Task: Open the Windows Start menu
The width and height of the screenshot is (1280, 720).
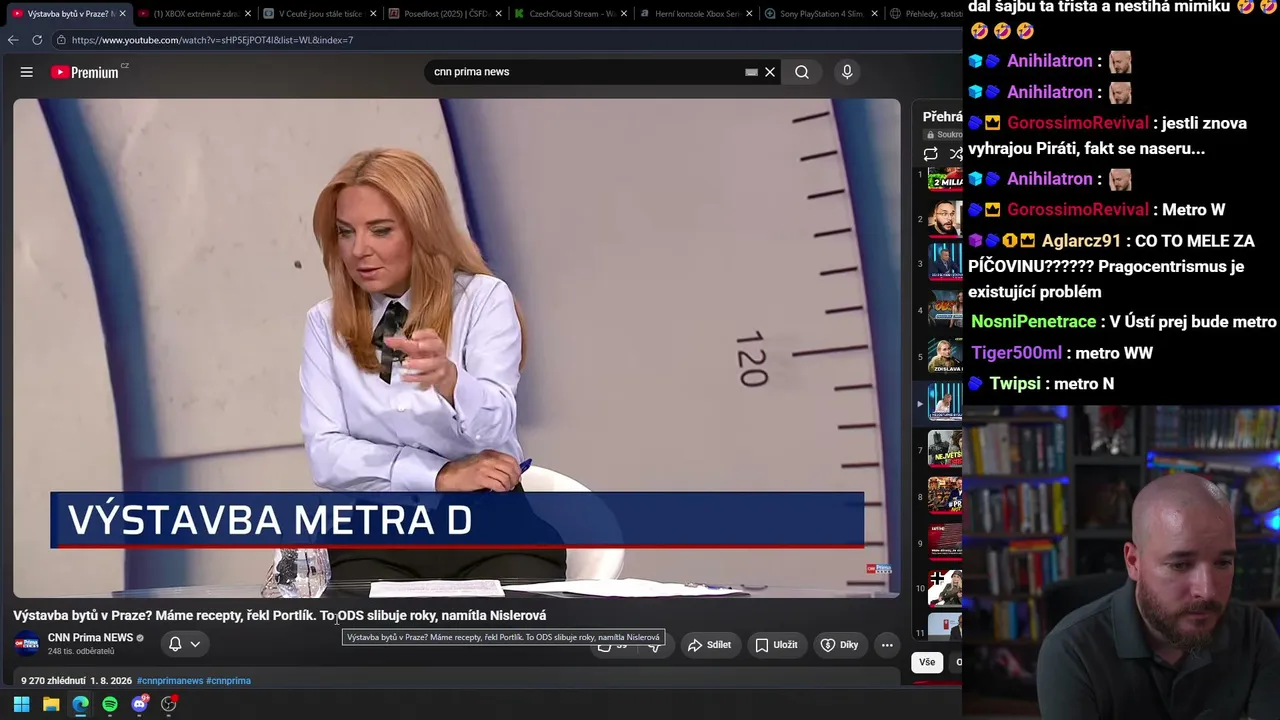Action: [21, 704]
